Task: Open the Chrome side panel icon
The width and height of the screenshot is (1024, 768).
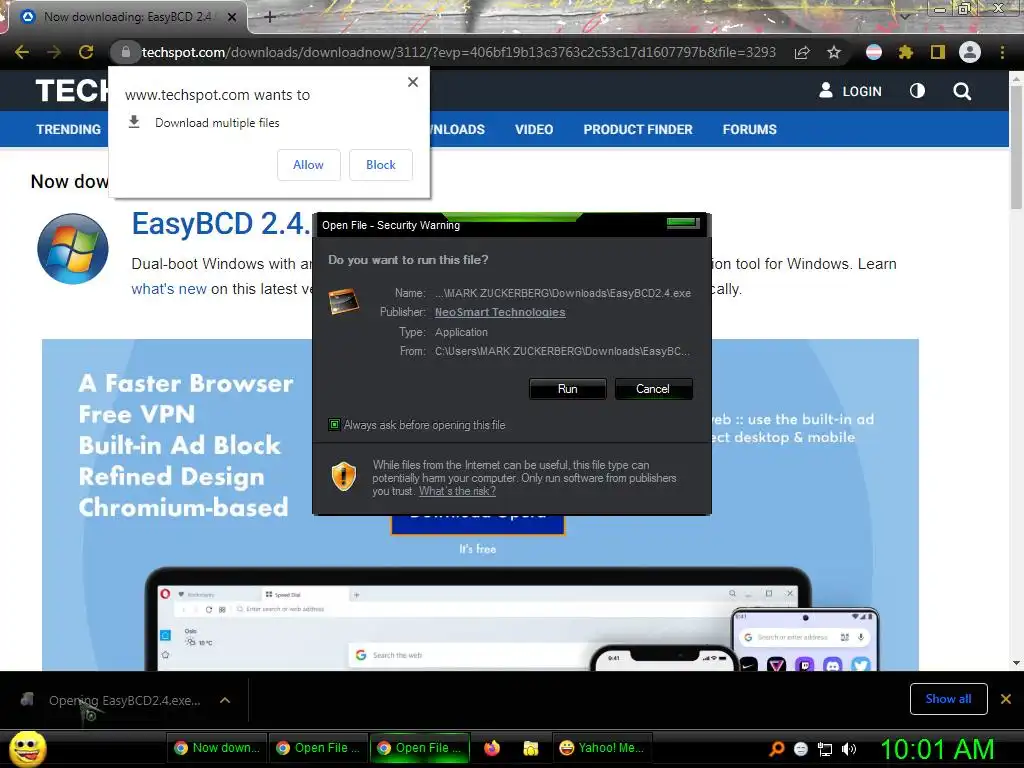Action: click(x=937, y=52)
